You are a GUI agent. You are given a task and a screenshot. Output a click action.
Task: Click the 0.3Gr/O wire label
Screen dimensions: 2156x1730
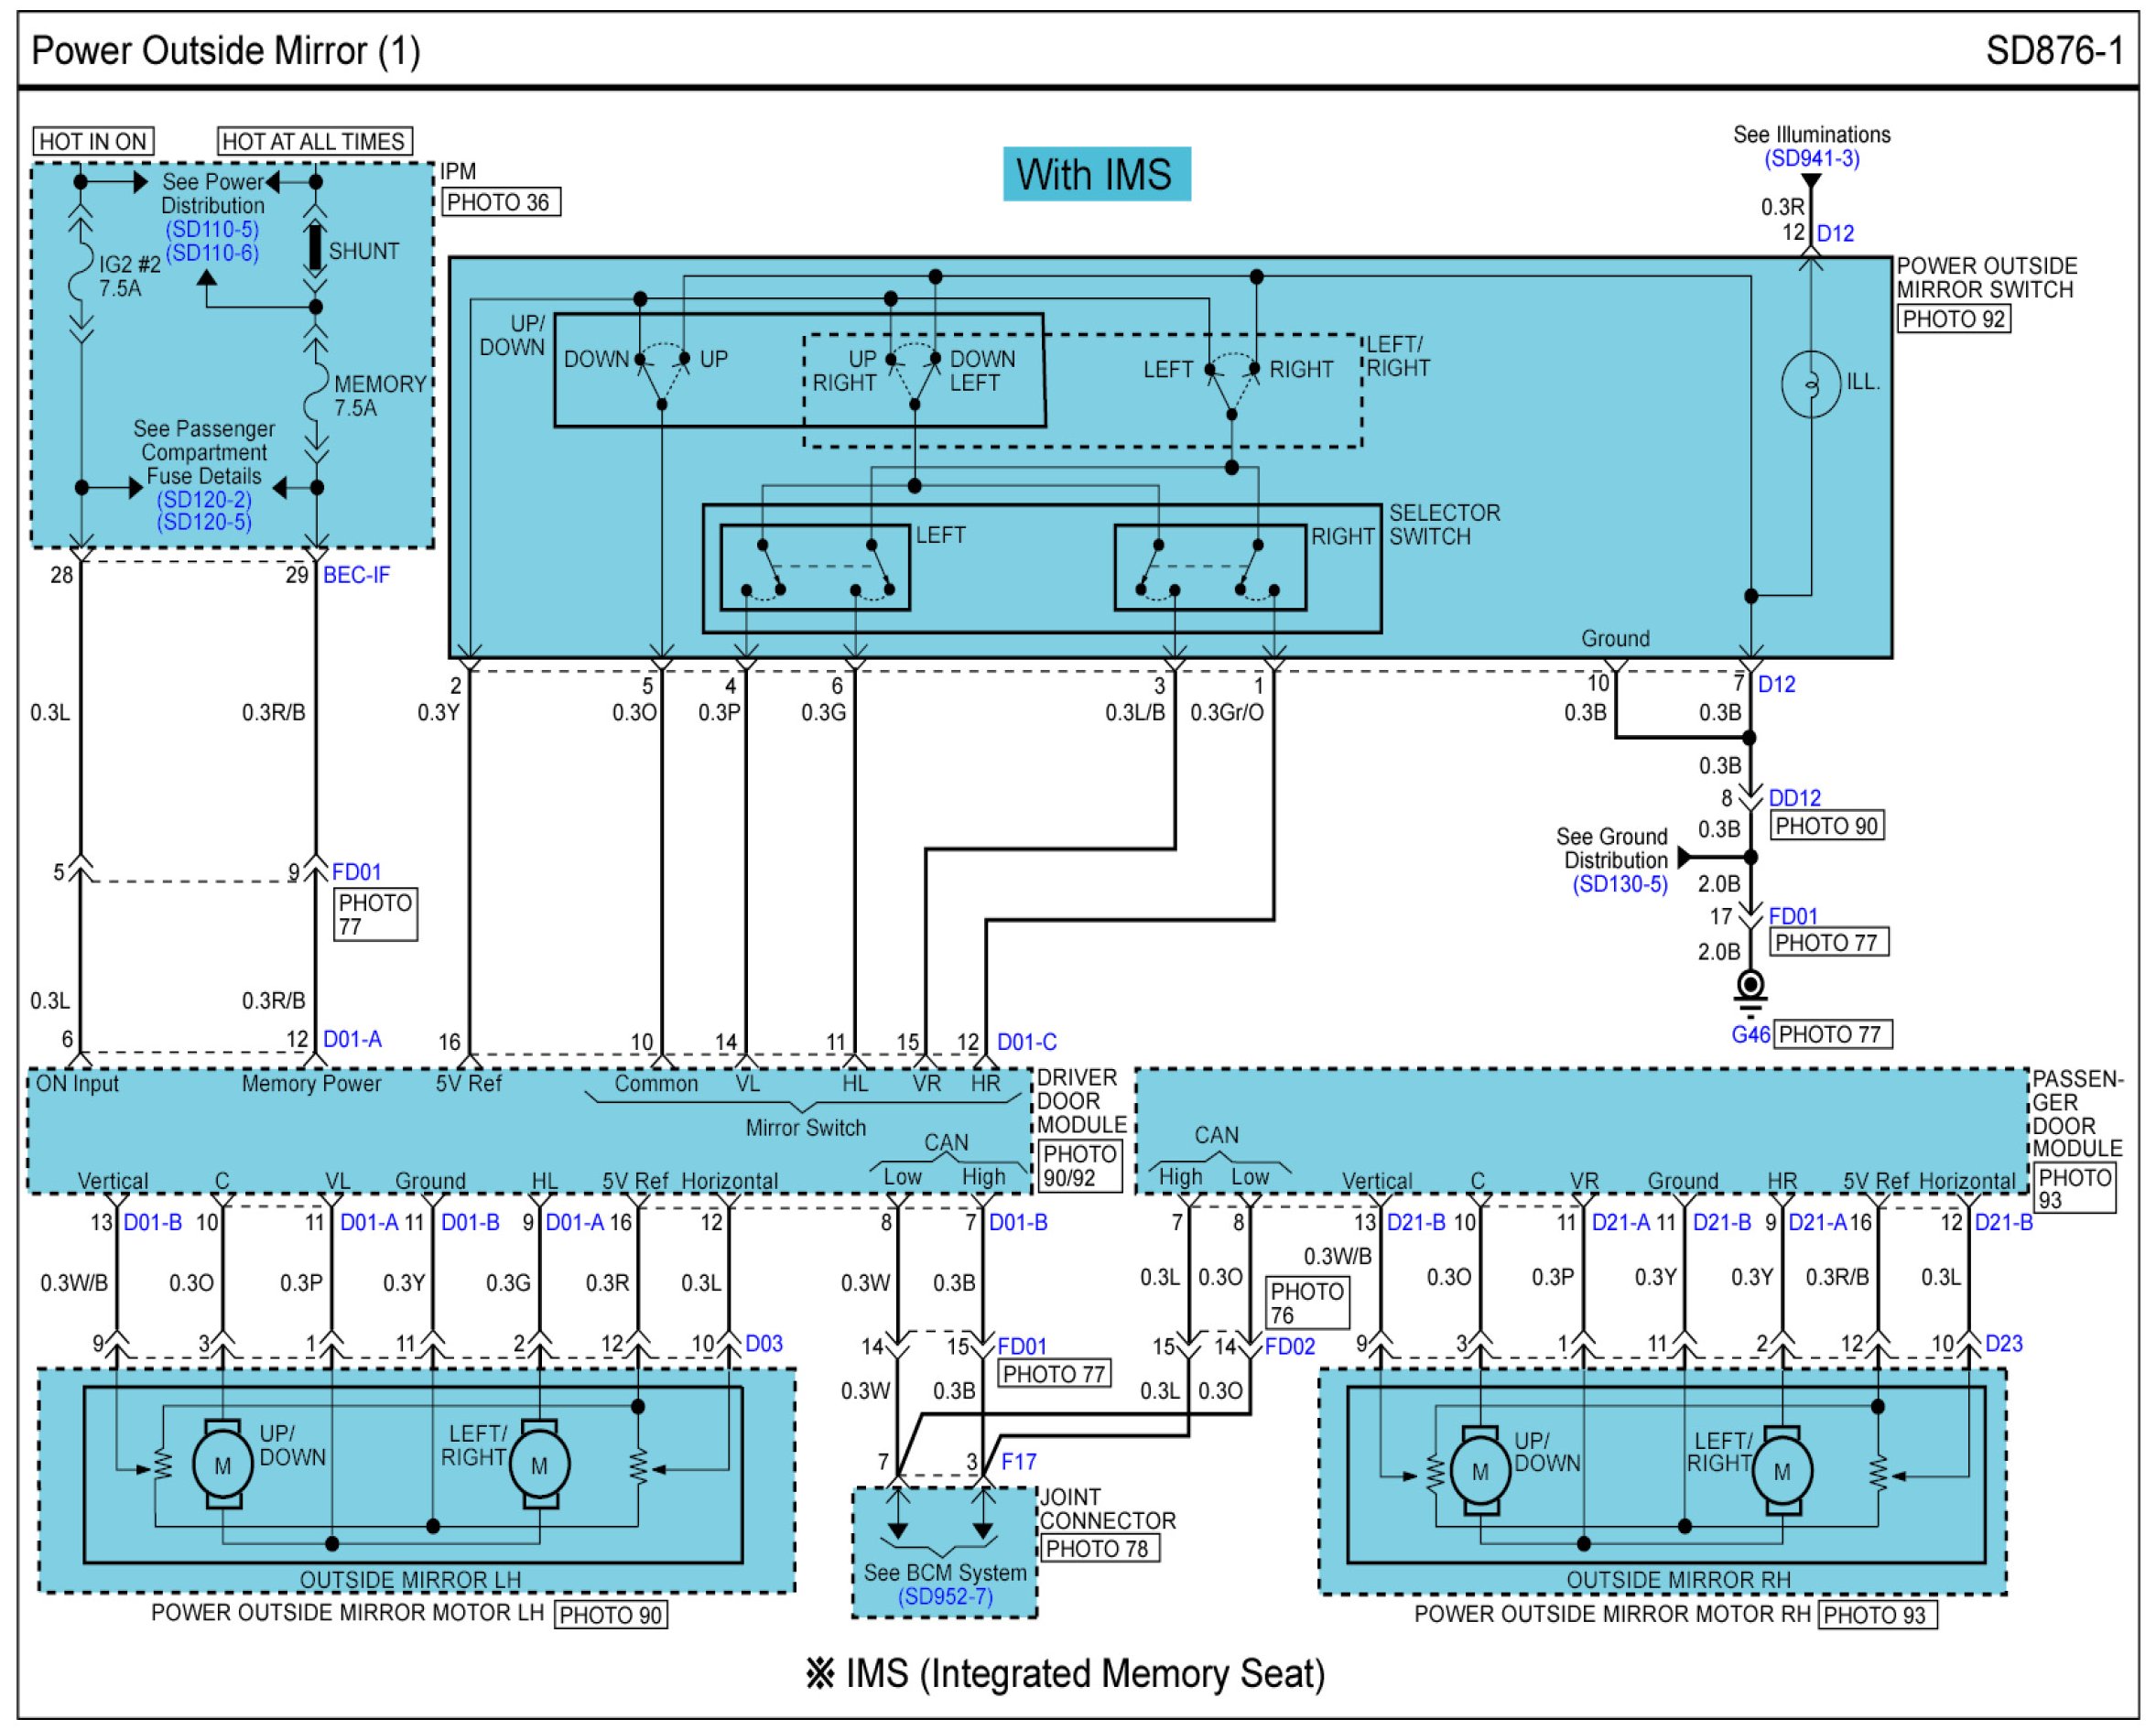(1226, 712)
